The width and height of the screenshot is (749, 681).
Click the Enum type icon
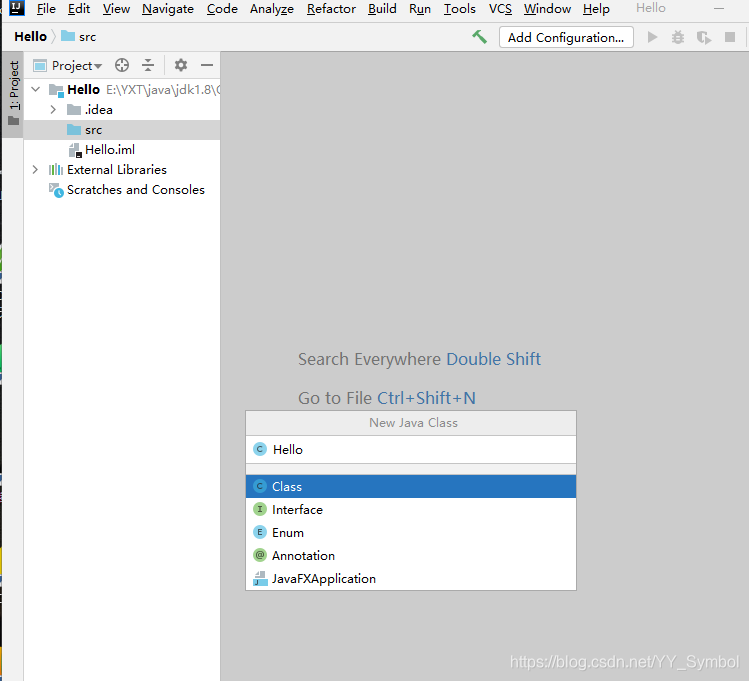pos(259,532)
